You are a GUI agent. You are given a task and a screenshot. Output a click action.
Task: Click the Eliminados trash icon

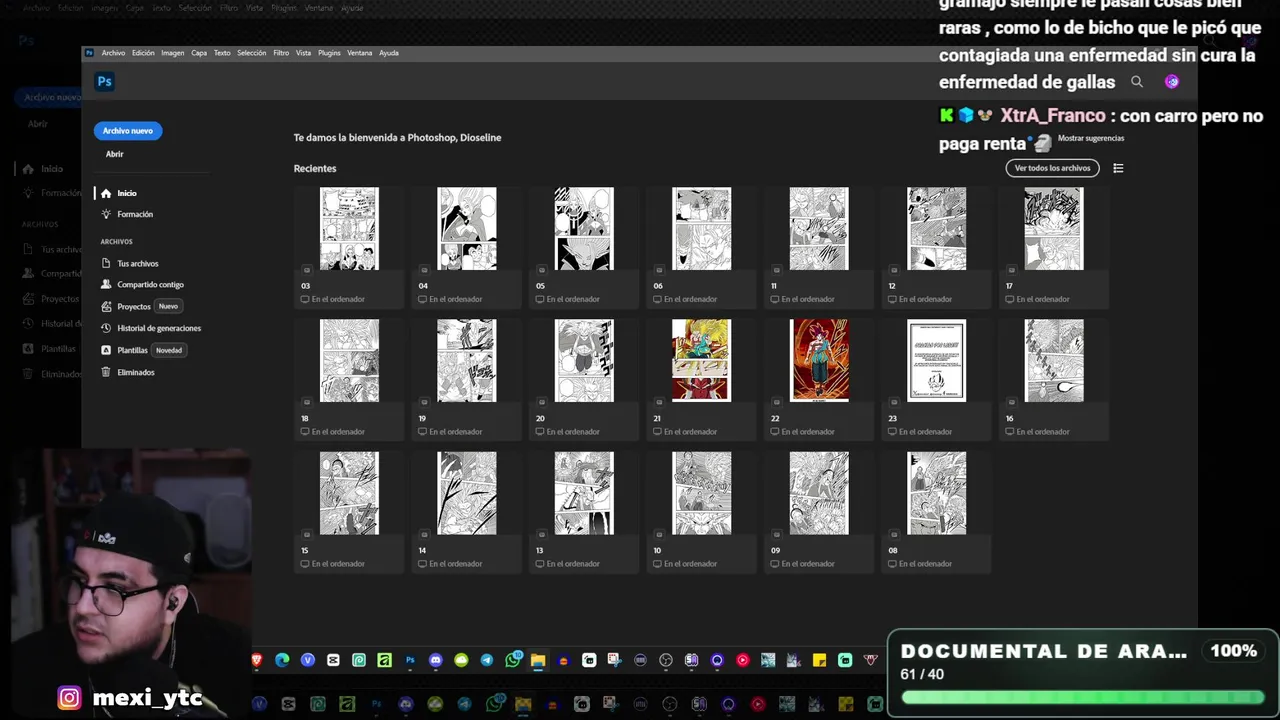click(x=106, y=372)
